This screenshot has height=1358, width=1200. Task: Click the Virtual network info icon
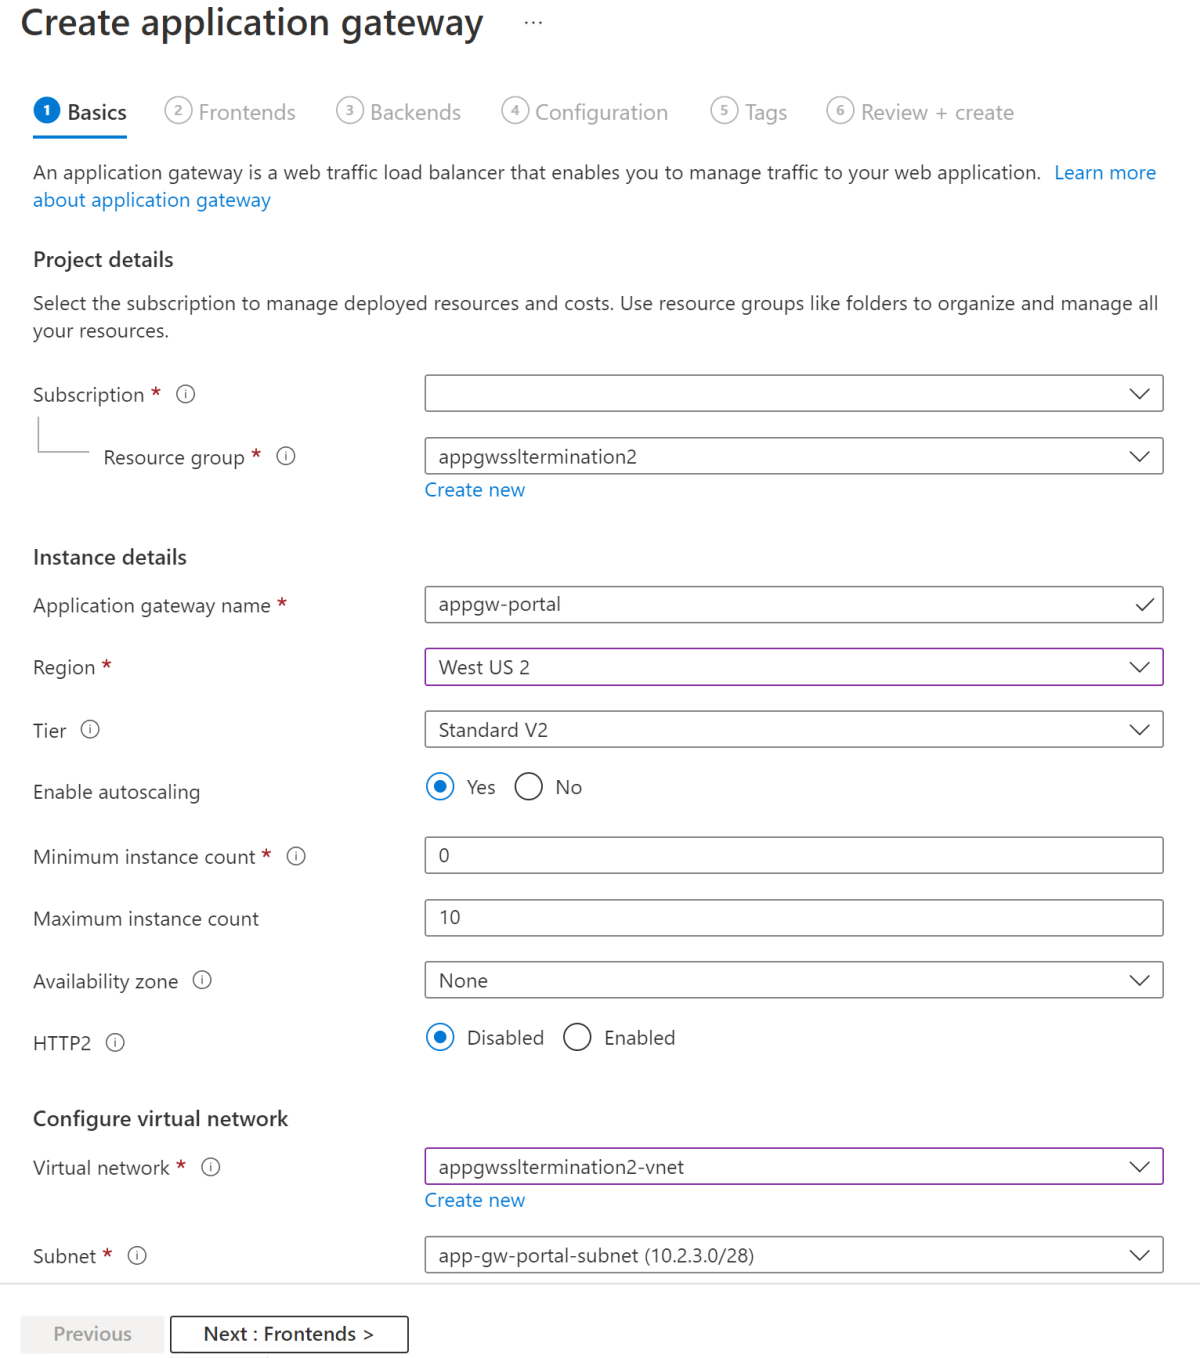click(211, 1167)
